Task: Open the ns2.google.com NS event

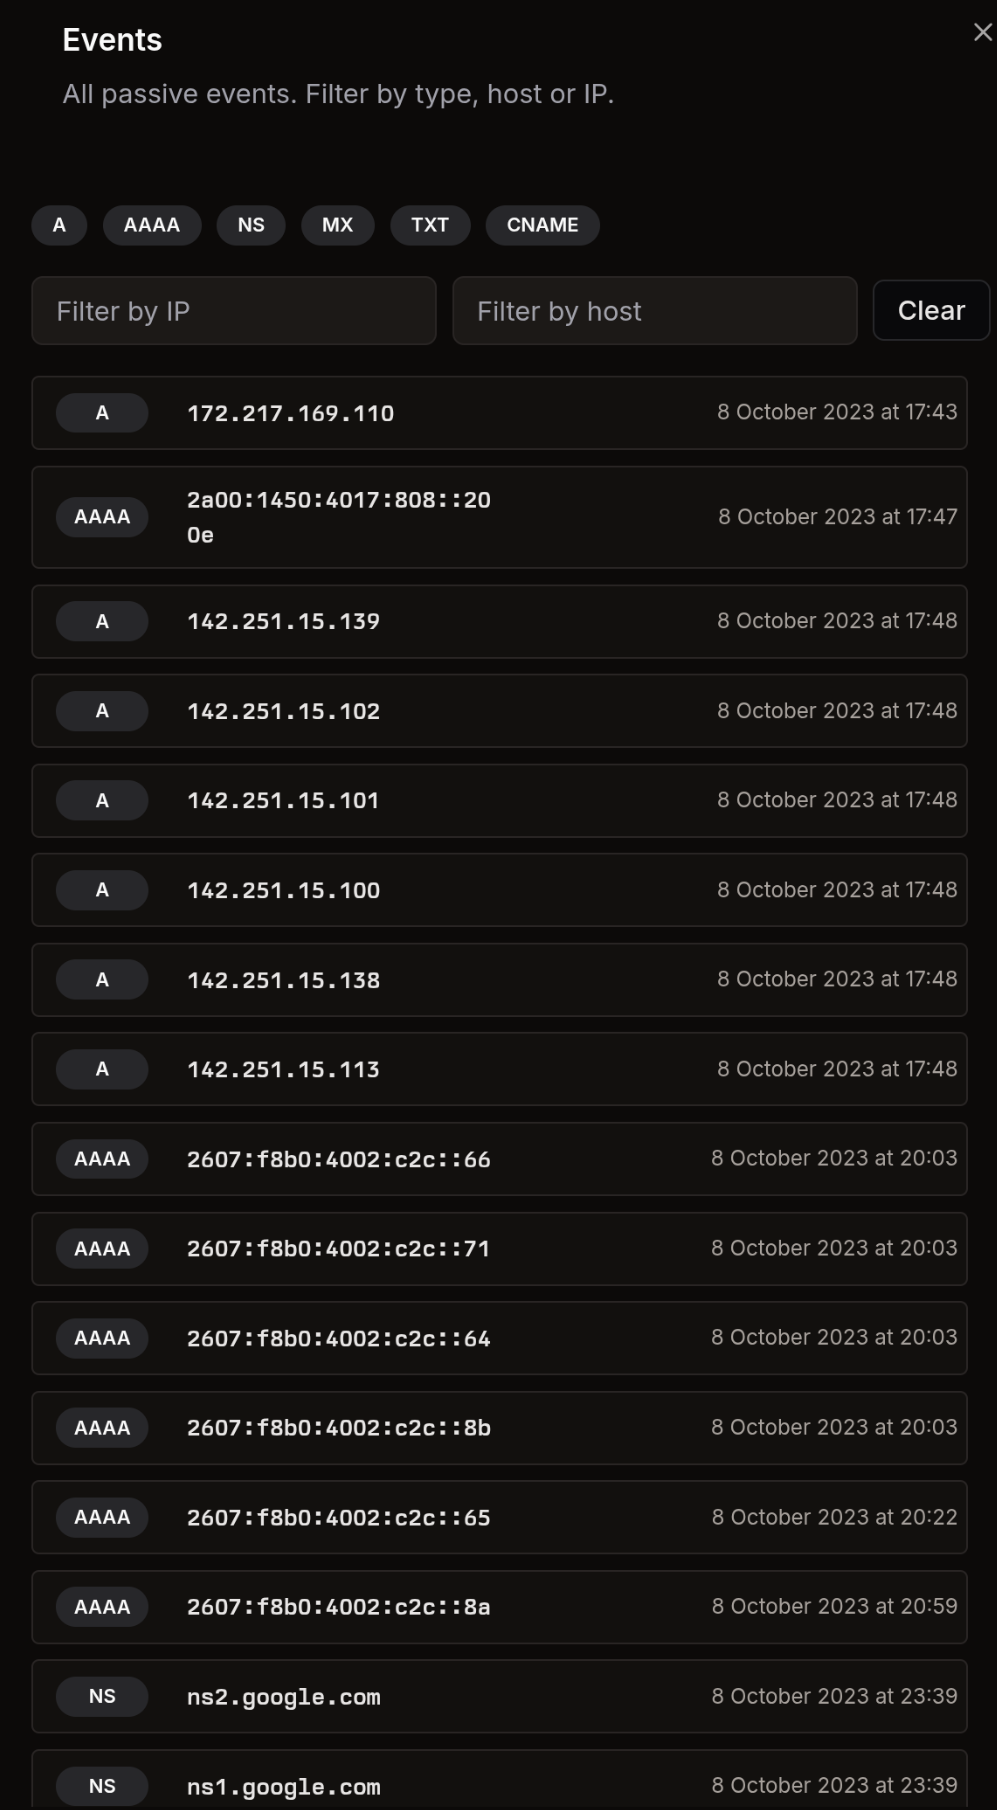Action: click(x=499, y=1697)
